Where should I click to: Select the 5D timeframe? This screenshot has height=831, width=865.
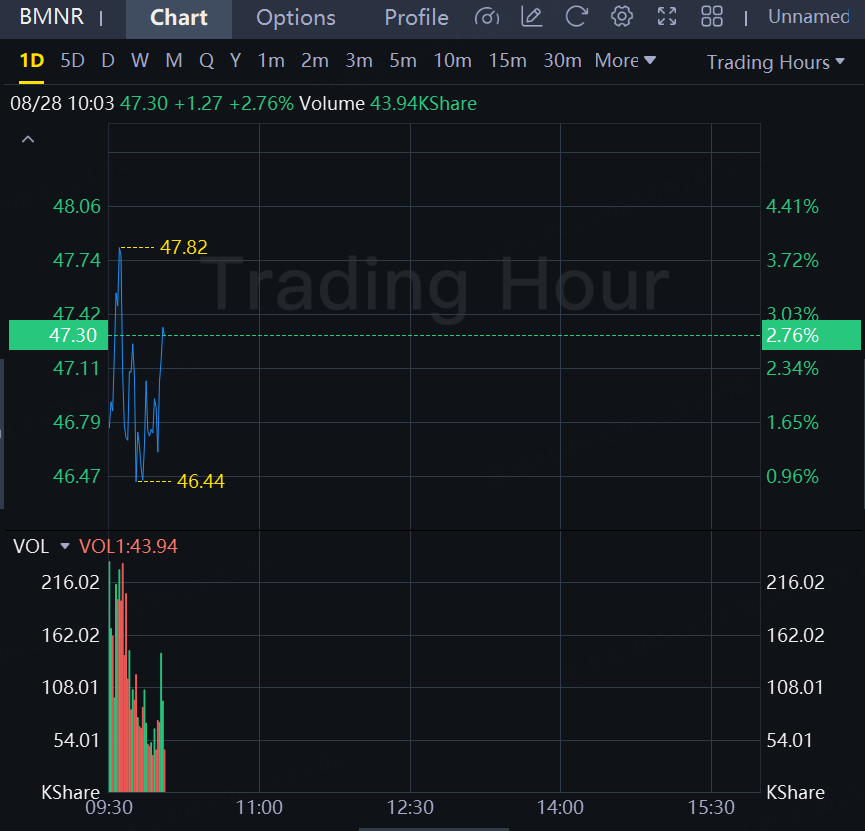point(72,60)
